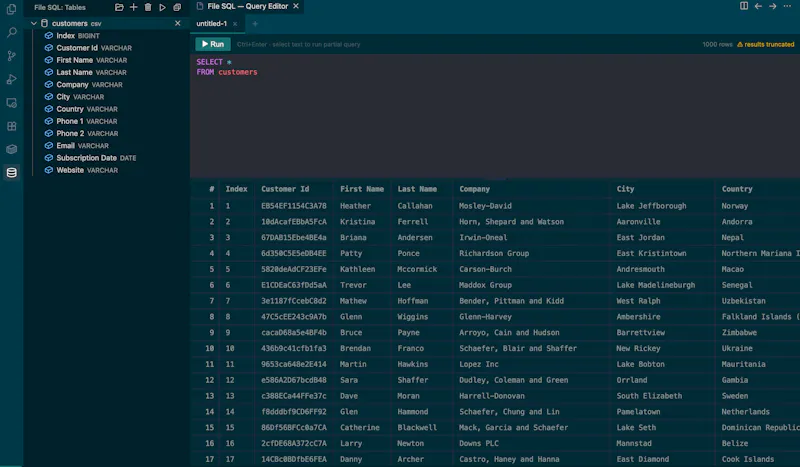
Task: Click the trash icon in Tables header
Action: (x=147, y=7)
